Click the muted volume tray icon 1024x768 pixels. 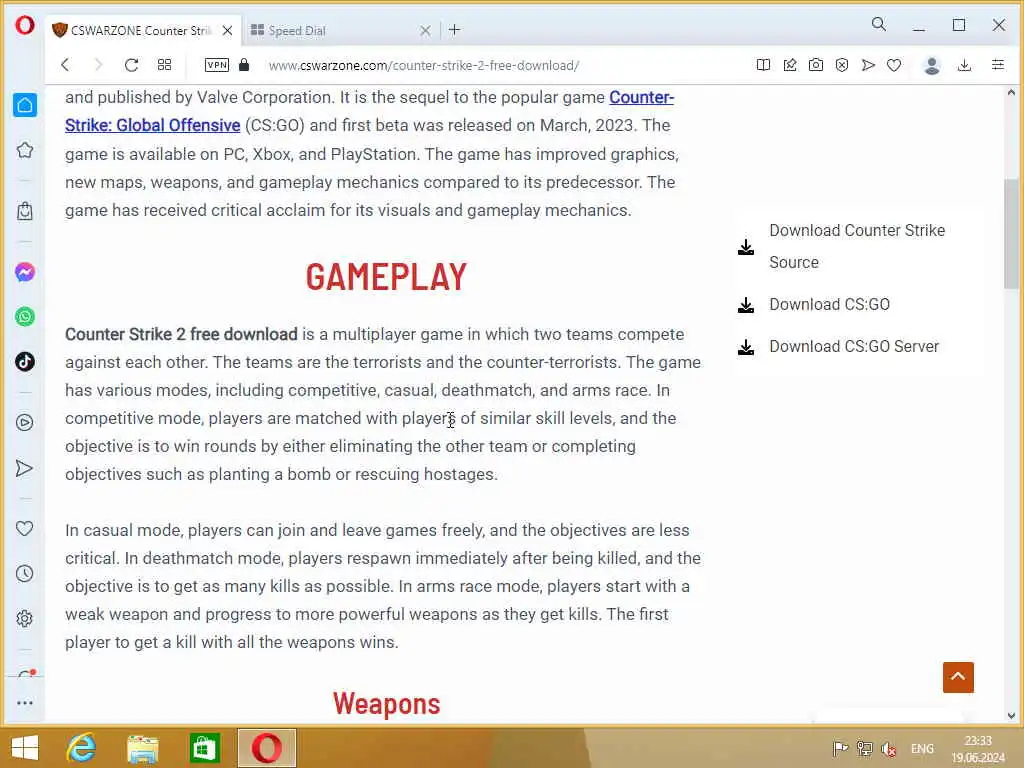pyautogui.click(x=888, y=749)
